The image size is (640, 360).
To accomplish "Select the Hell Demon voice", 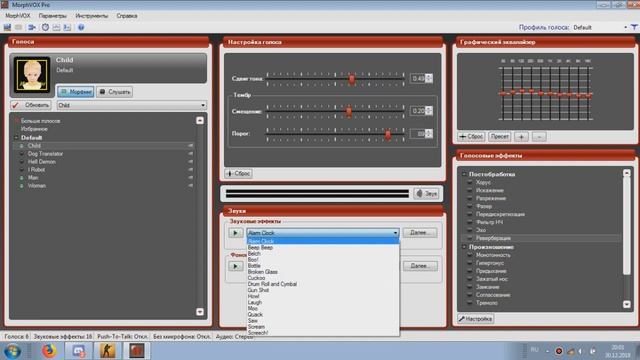I will pyautogui.click(x=42, y=162).
